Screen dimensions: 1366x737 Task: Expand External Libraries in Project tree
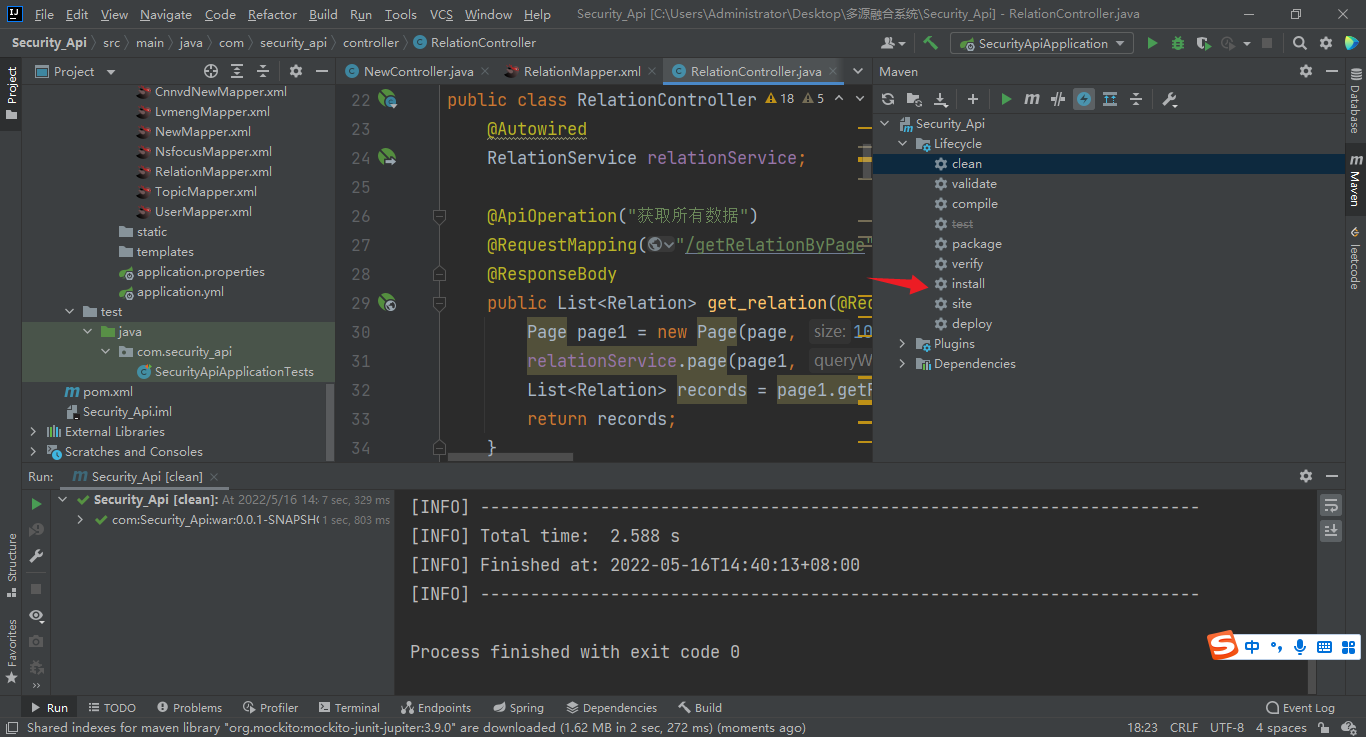coord(34,432)
